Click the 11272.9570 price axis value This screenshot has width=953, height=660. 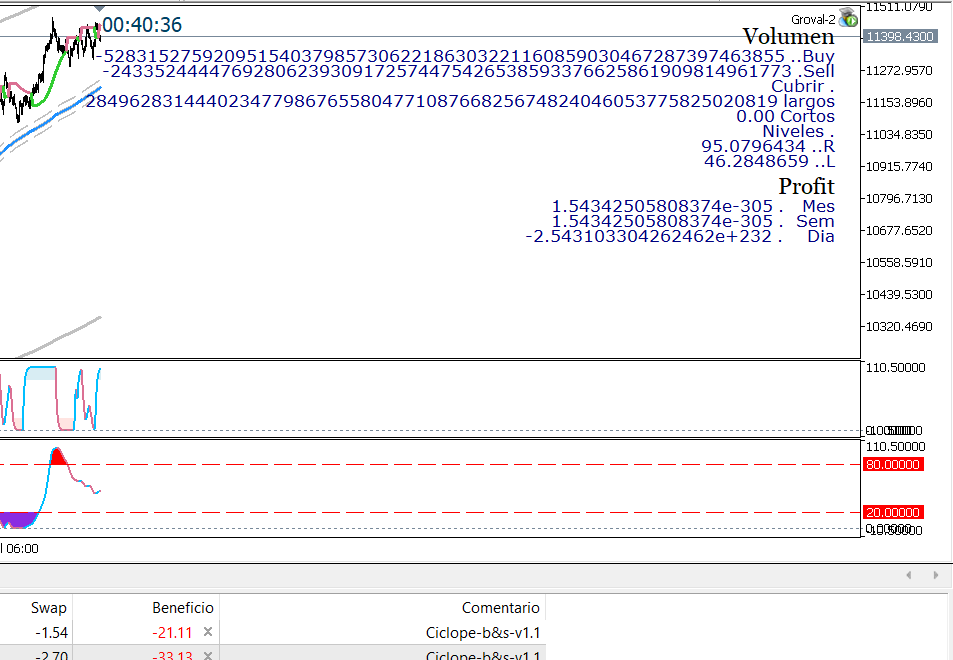click(899, 71)
